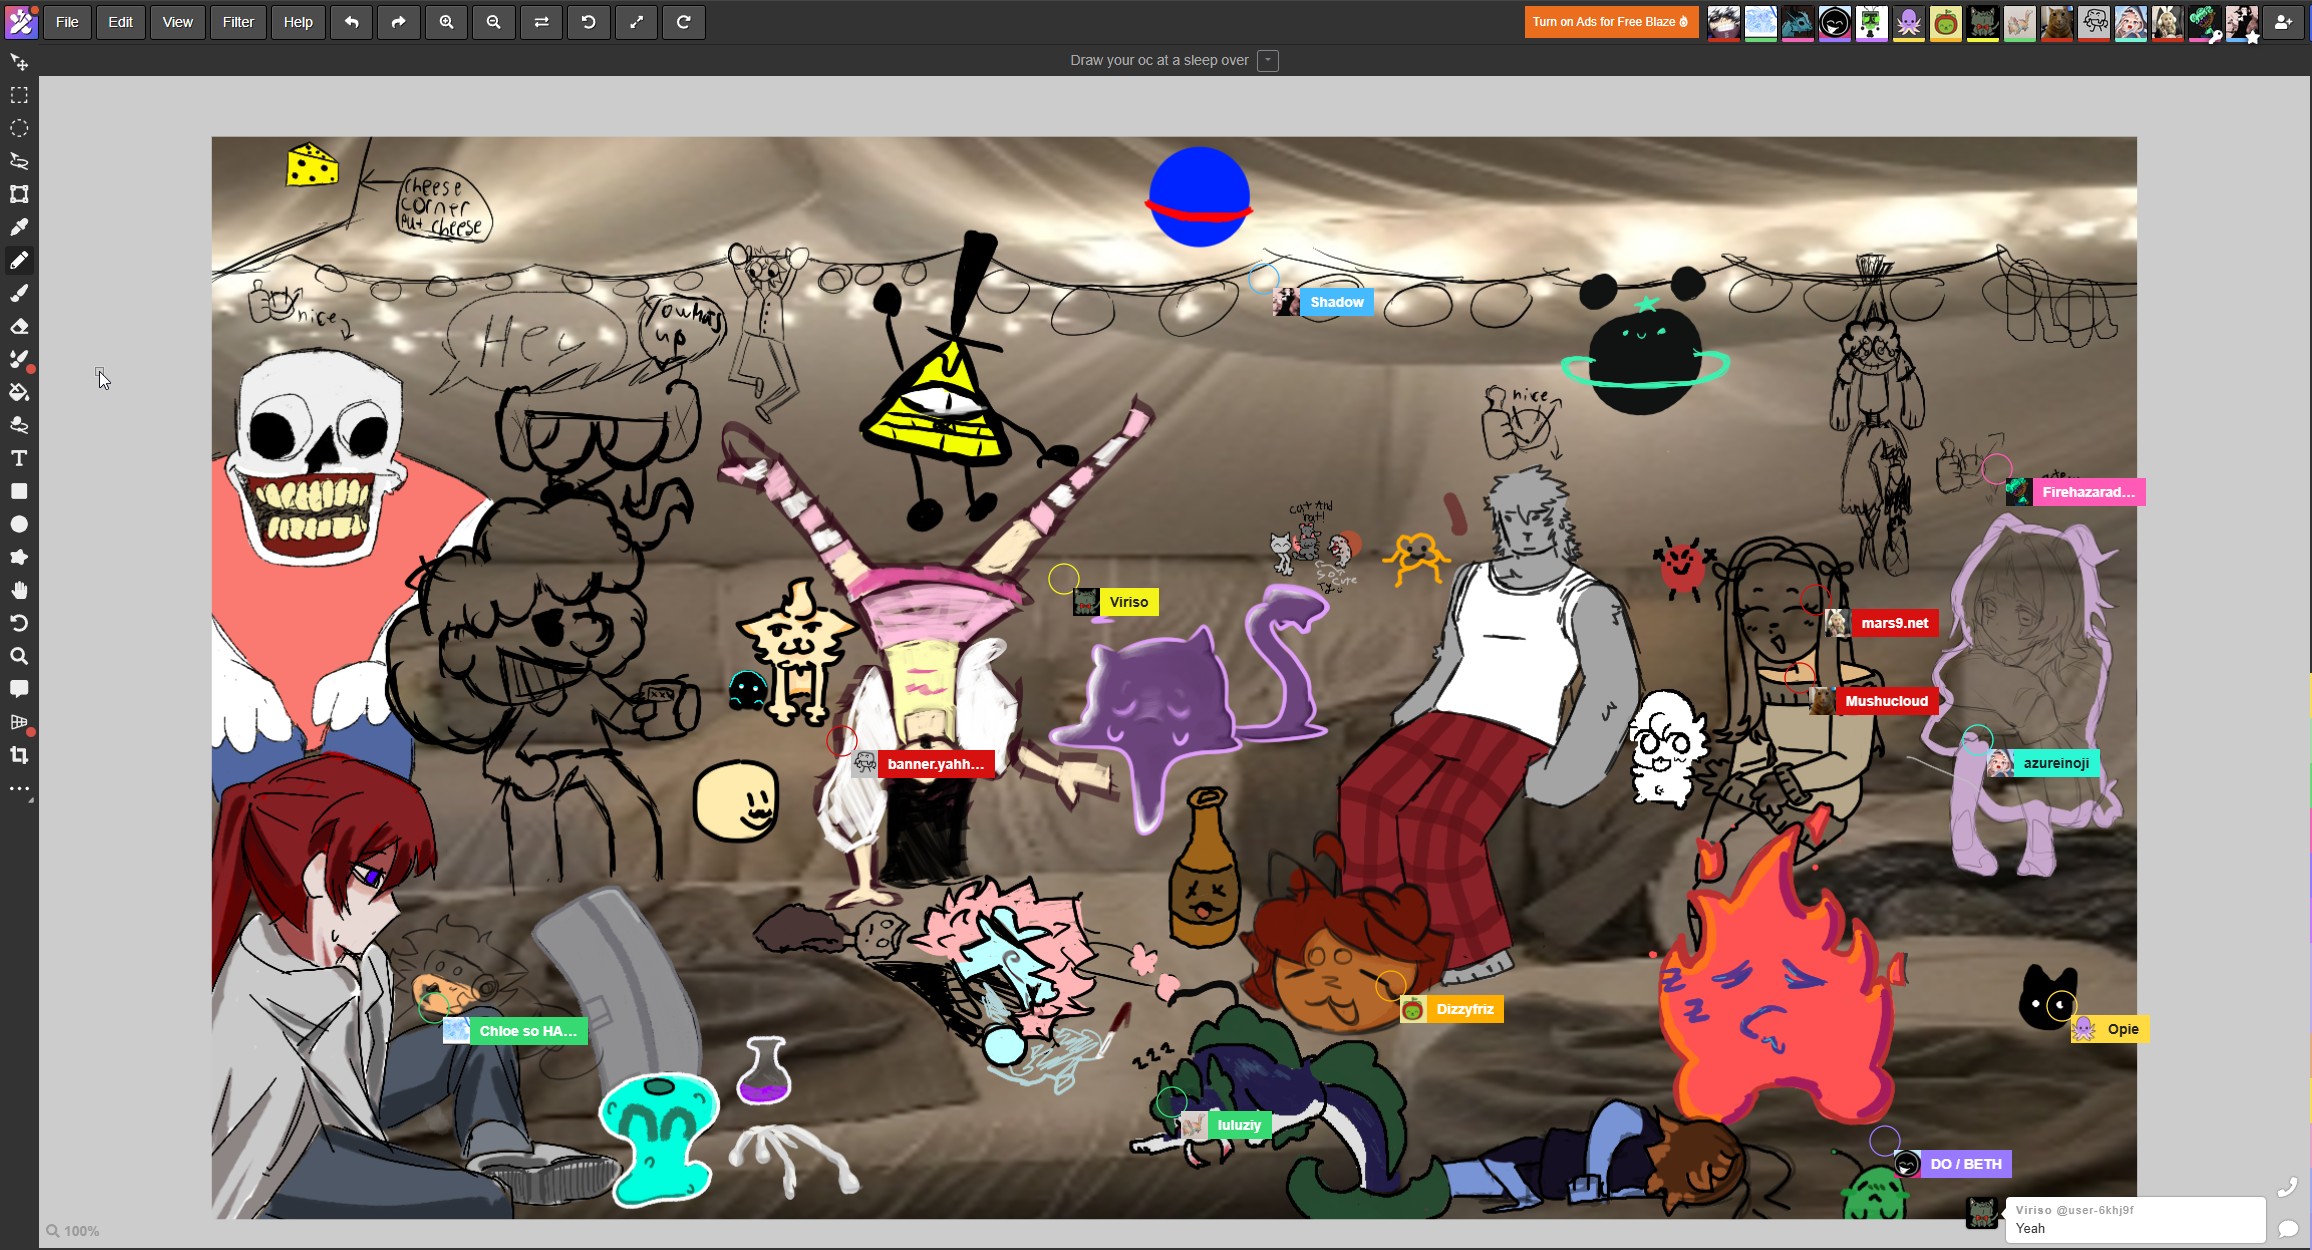The image size is (2312, 1250).
Task: Pick the Eyedropper tool
Action: point(19,227)
